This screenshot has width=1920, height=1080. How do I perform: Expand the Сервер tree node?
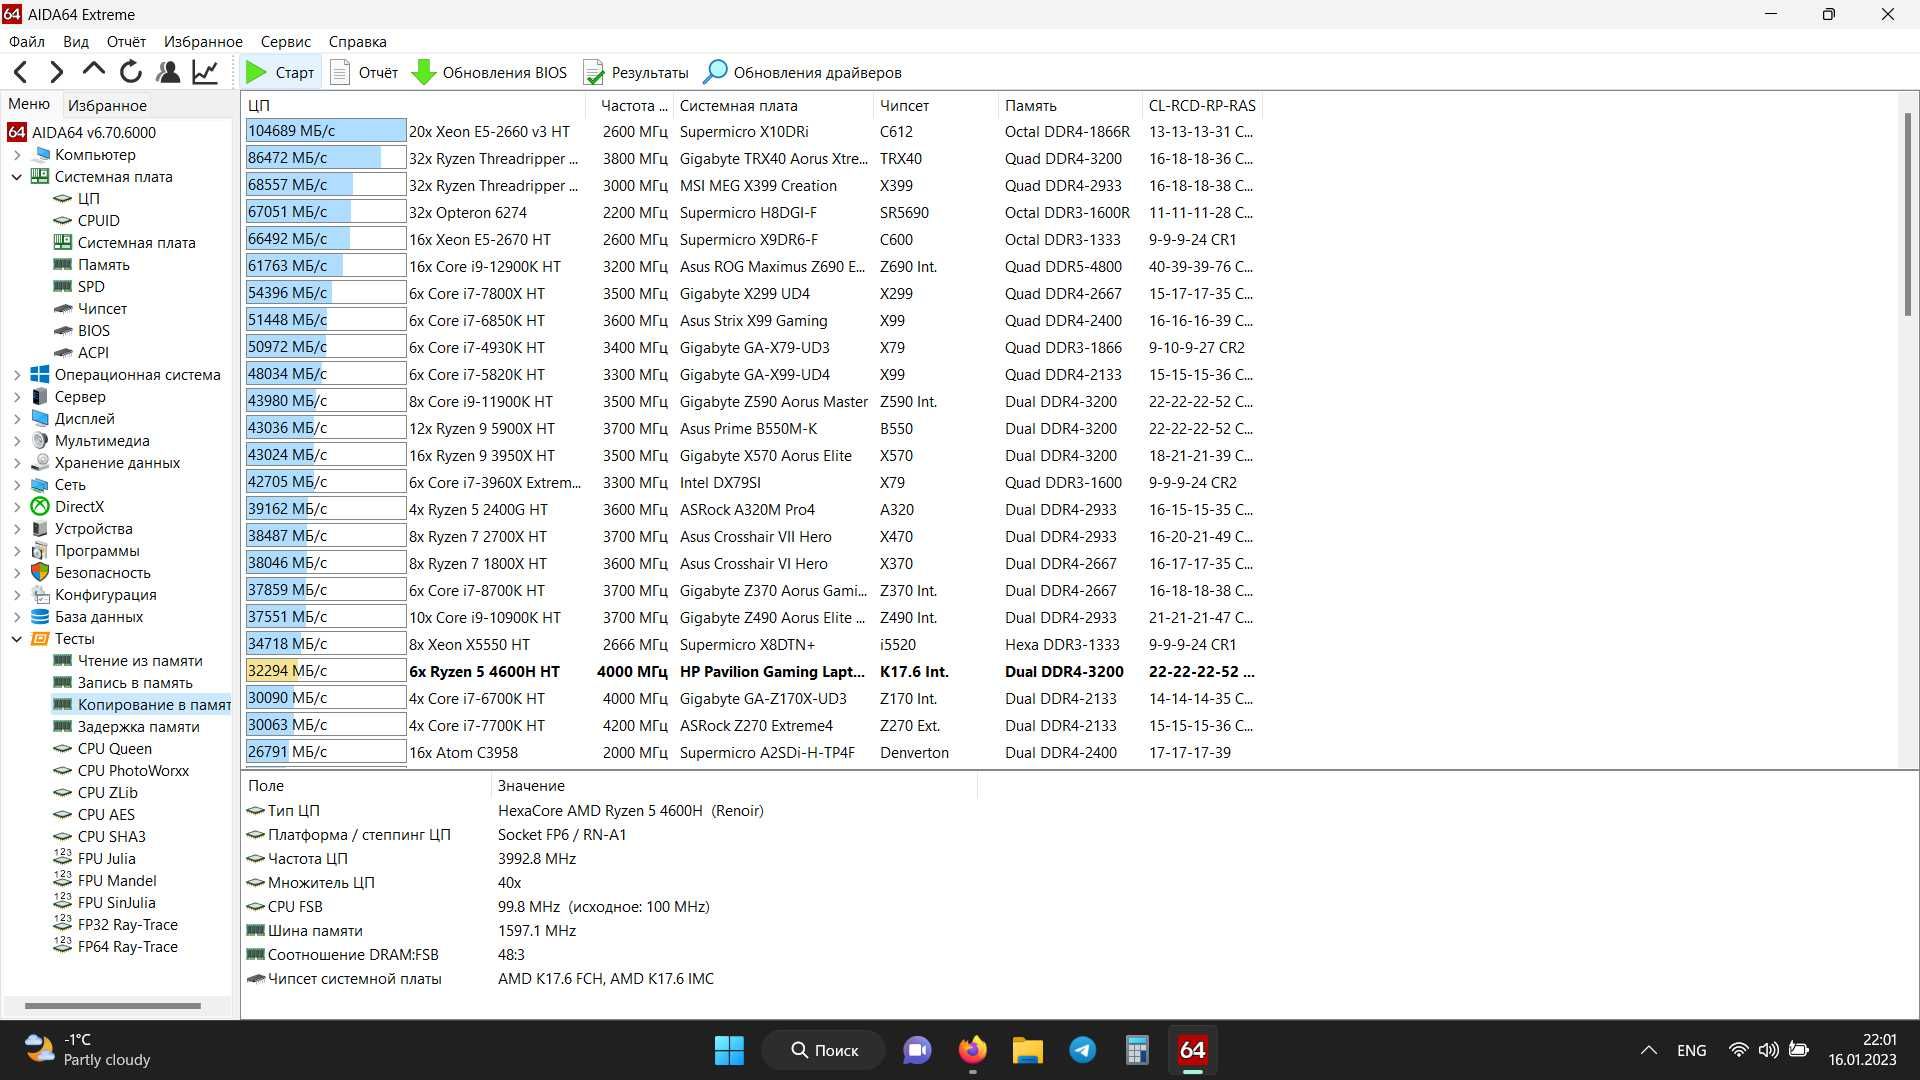(x=16, y=397)
